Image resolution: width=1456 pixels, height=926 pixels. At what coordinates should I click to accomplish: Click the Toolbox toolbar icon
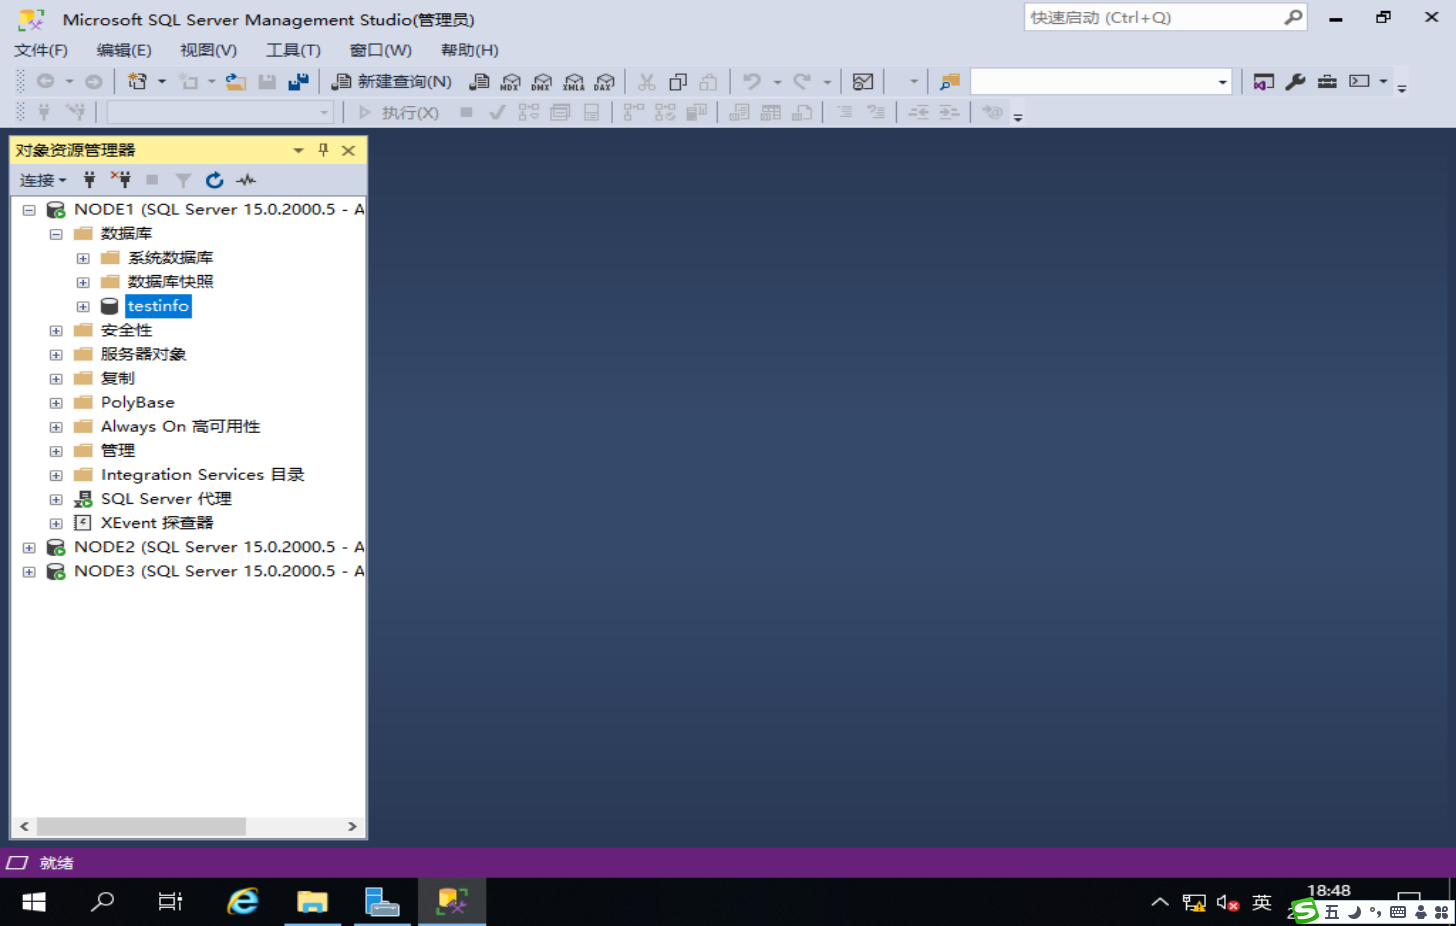click(x=1327, y=82)
